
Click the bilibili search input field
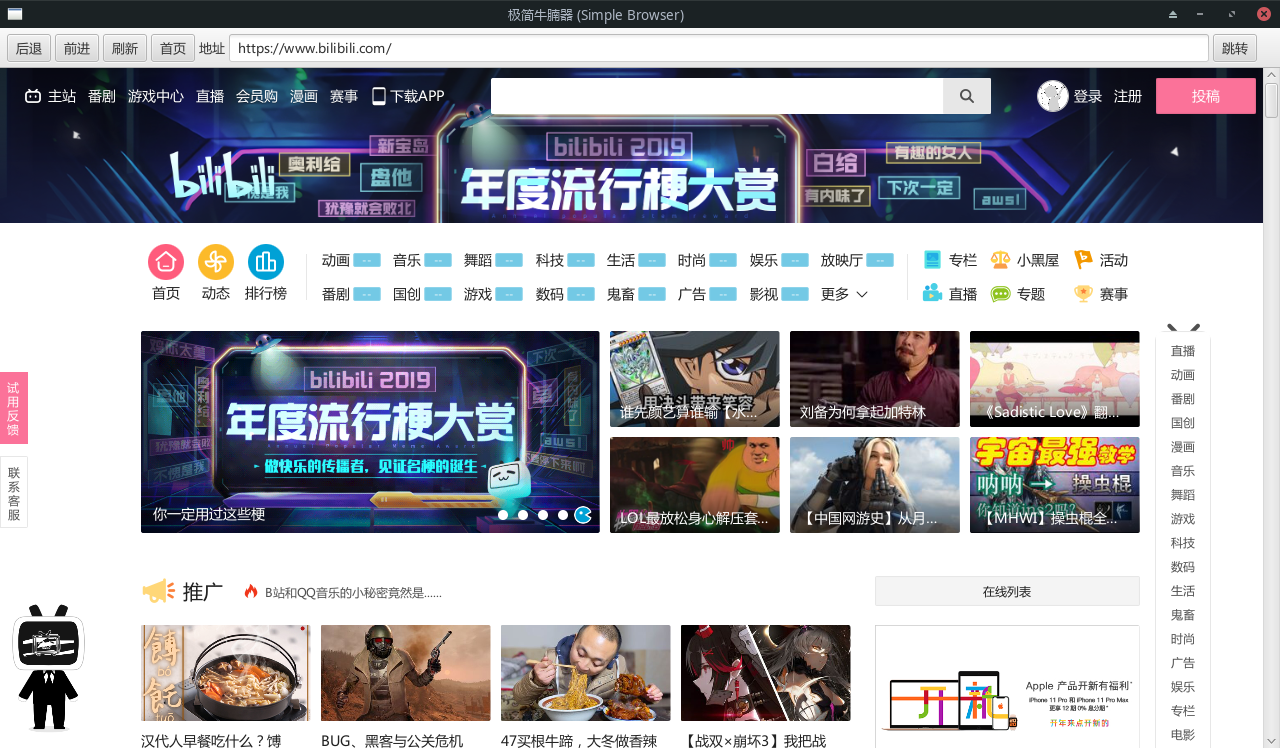(x=716, y=96)
